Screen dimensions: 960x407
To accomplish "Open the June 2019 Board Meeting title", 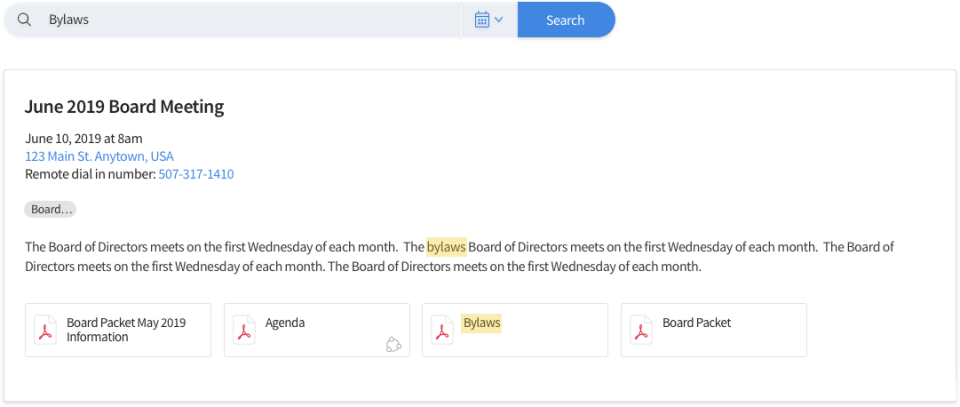I will [x=124, y=107].
